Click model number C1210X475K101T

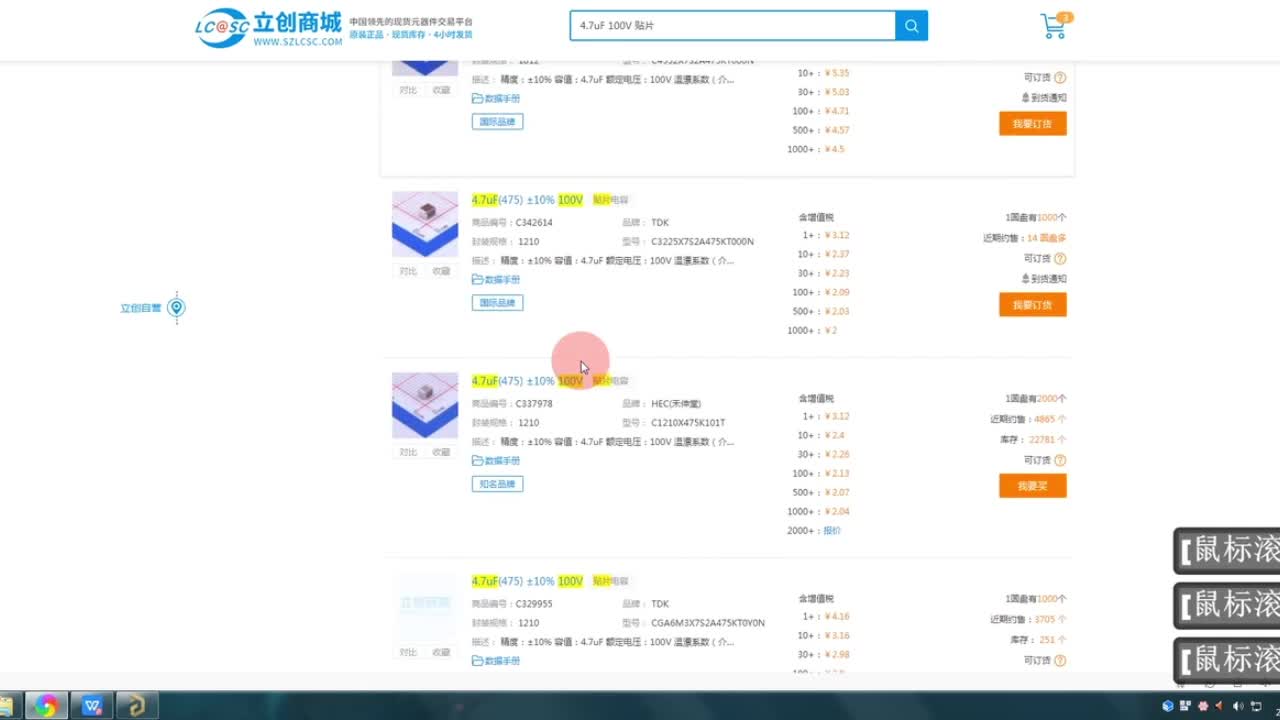click(688, 423)
